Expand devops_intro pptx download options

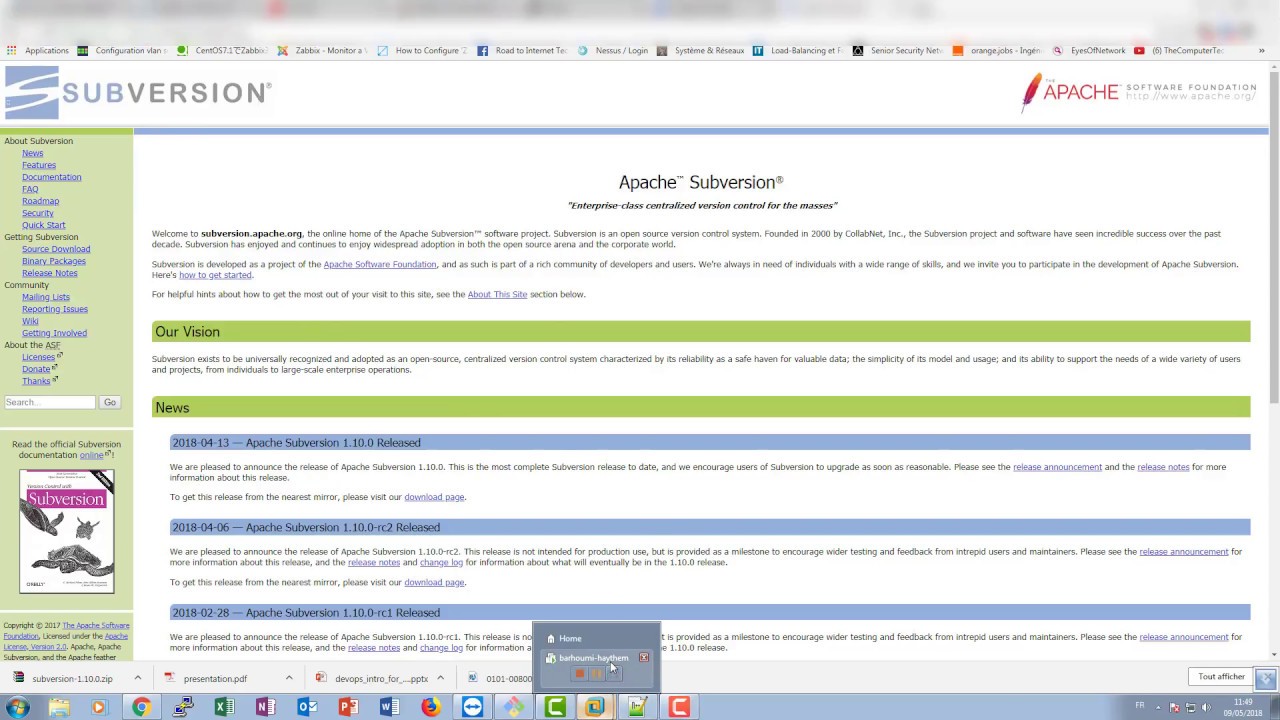(x=440, y=678)
